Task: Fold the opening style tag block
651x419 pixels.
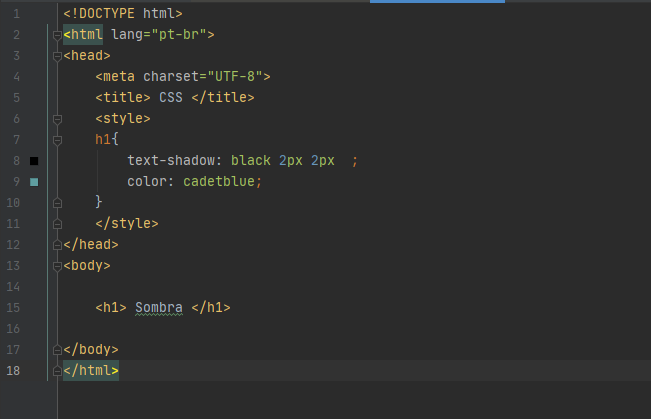Action: point(57,119)
